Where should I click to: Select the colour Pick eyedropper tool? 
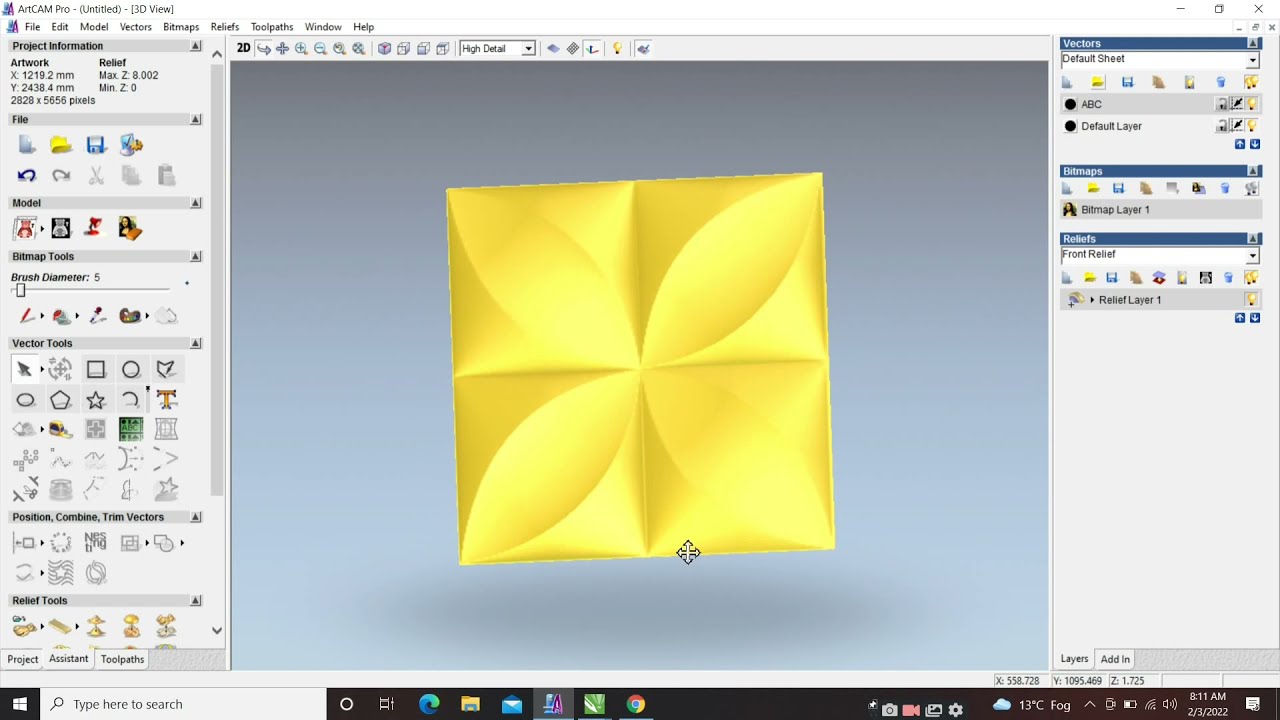point(97,316)
